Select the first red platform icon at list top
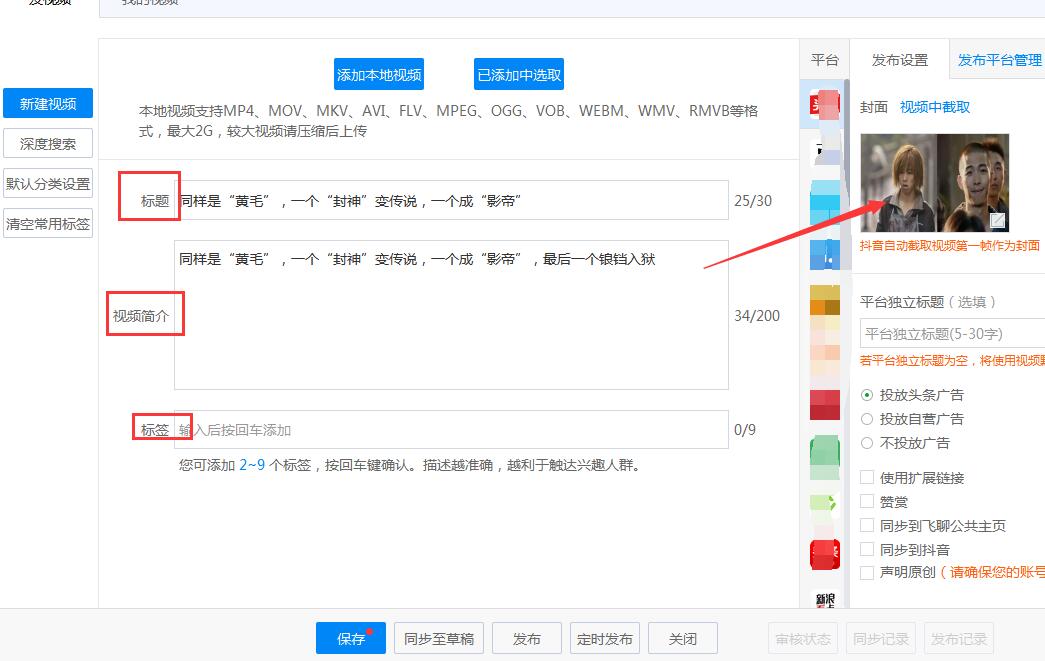Image resolution: width=1045 pixels, height=661 pixels. (x=825, y=106)
